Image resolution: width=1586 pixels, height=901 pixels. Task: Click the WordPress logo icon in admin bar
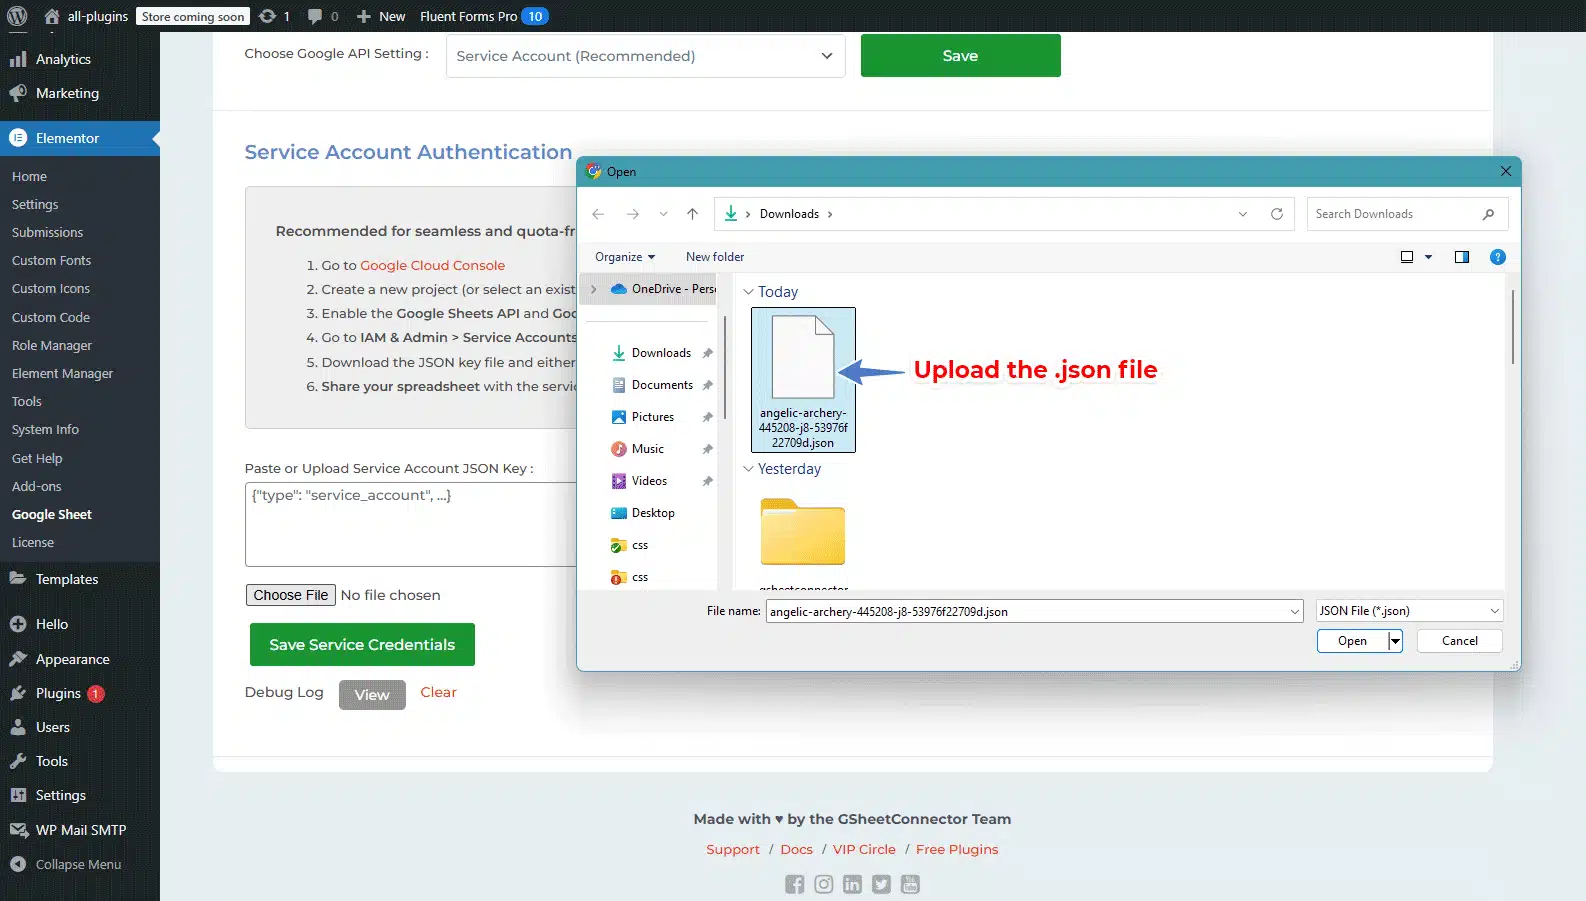tap(17, 16)
